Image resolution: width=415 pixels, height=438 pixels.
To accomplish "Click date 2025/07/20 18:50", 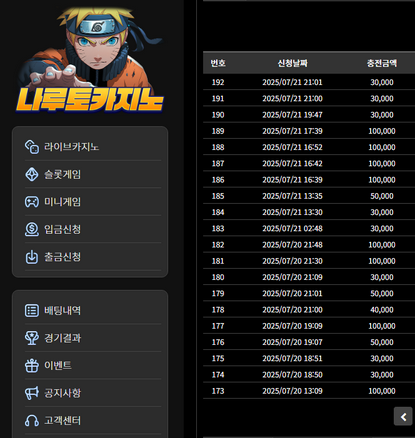I will (x=292, y=375).
